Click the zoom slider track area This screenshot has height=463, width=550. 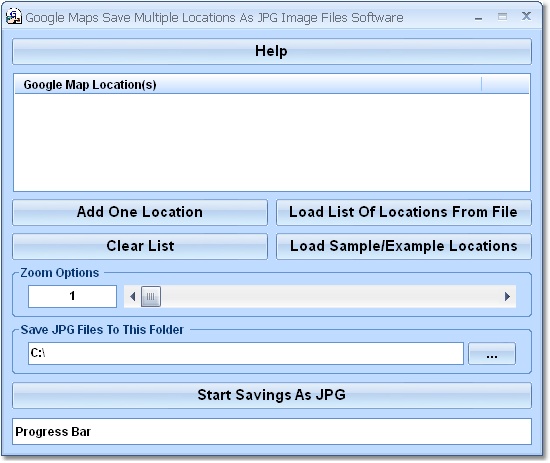[330, 297]
